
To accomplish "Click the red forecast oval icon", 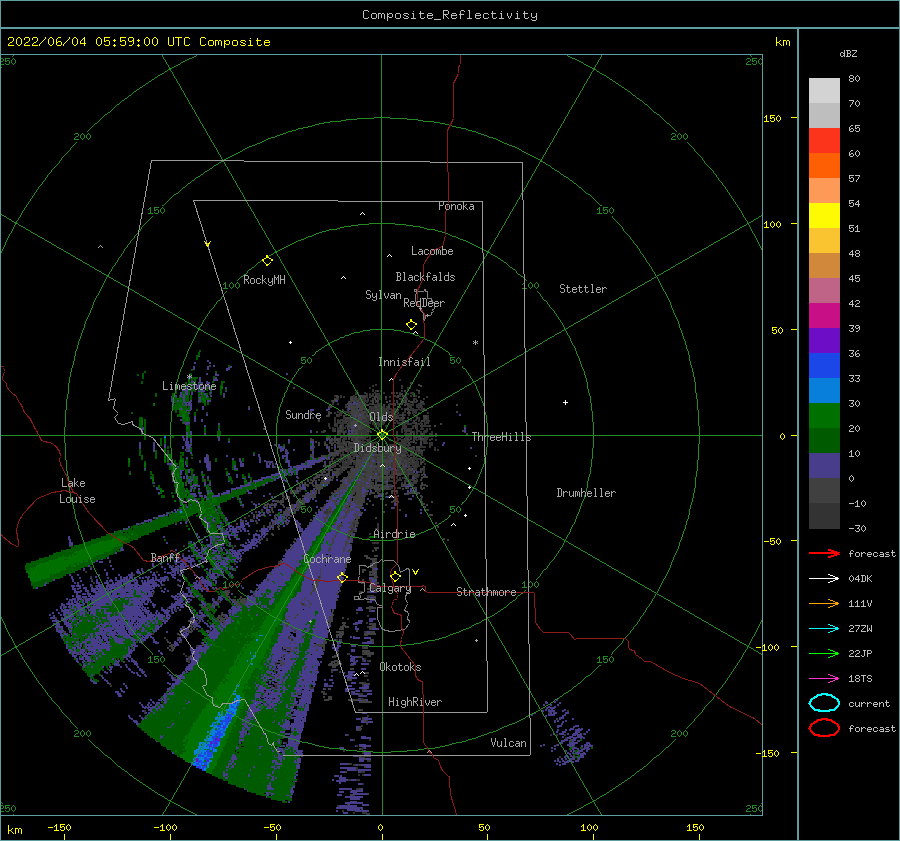I will pyautogui.click(x=824, y=728).
